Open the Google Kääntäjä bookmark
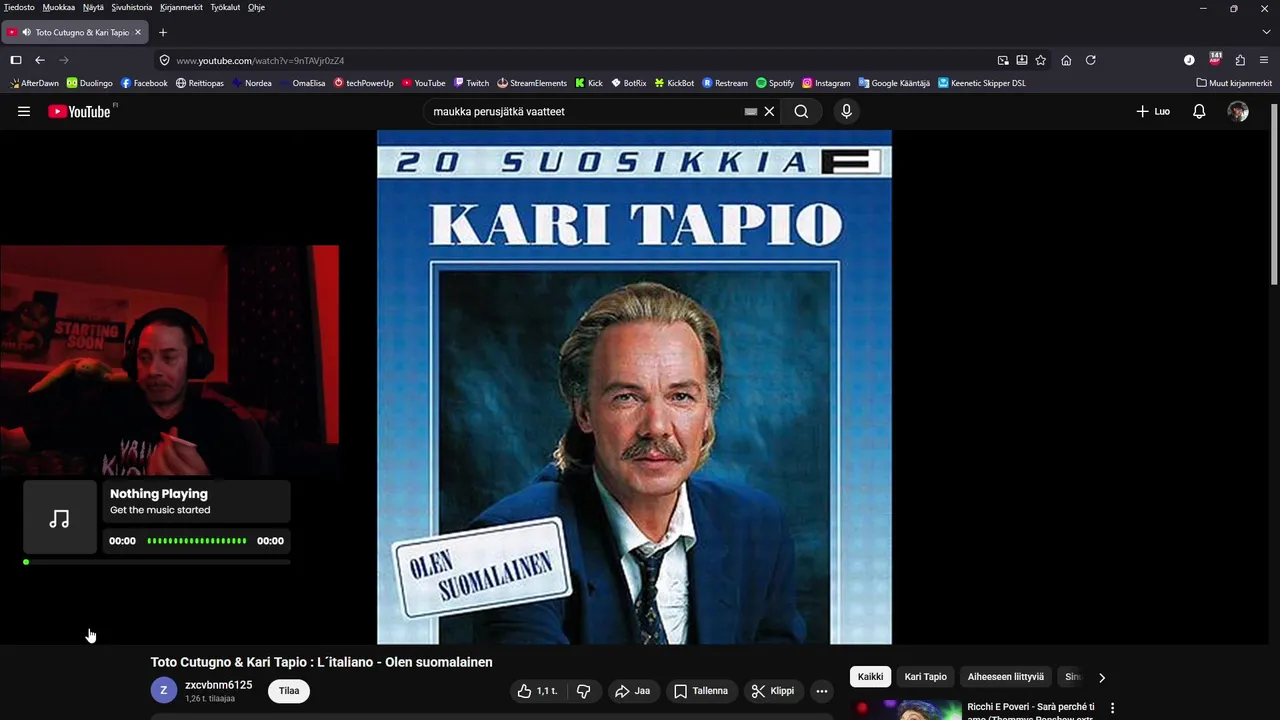 894,83
